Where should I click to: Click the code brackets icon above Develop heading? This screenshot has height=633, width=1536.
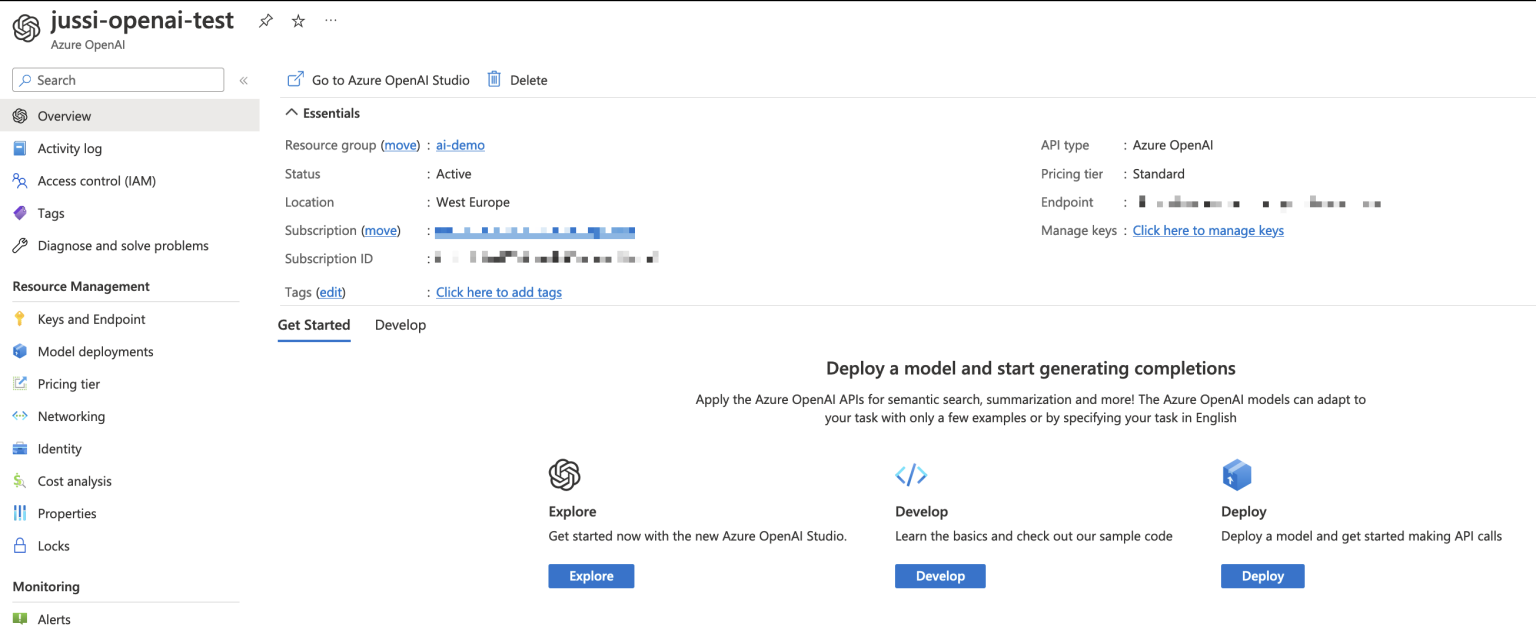(x=911, y=474)
